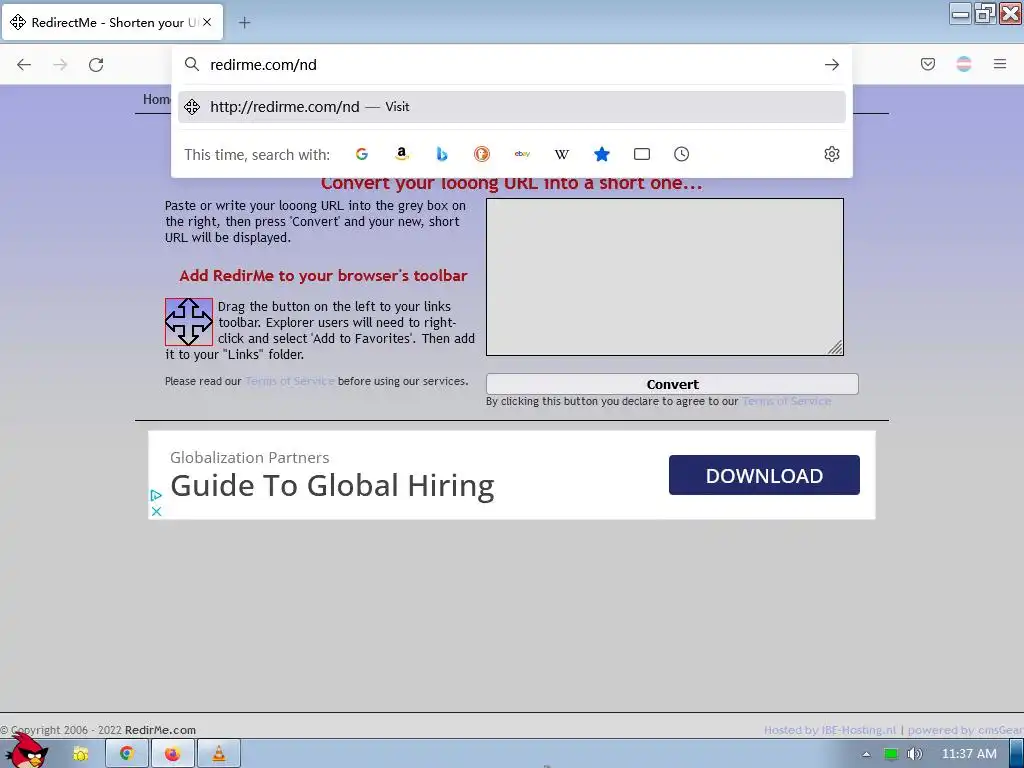The width and height of the screenshot is (1024, 768).
Task: Click inside the grey URL text box
Action: click(x=665, y=277)
